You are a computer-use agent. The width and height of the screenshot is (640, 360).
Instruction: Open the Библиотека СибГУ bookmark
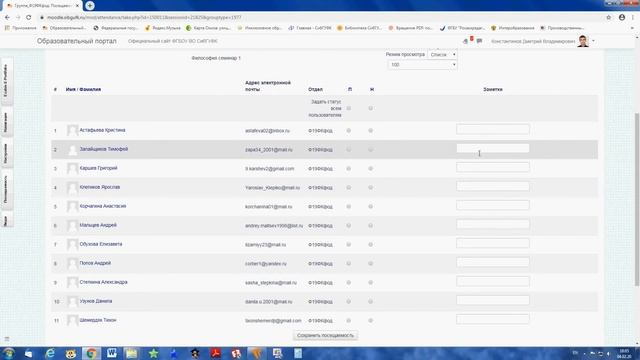[359, 28]
